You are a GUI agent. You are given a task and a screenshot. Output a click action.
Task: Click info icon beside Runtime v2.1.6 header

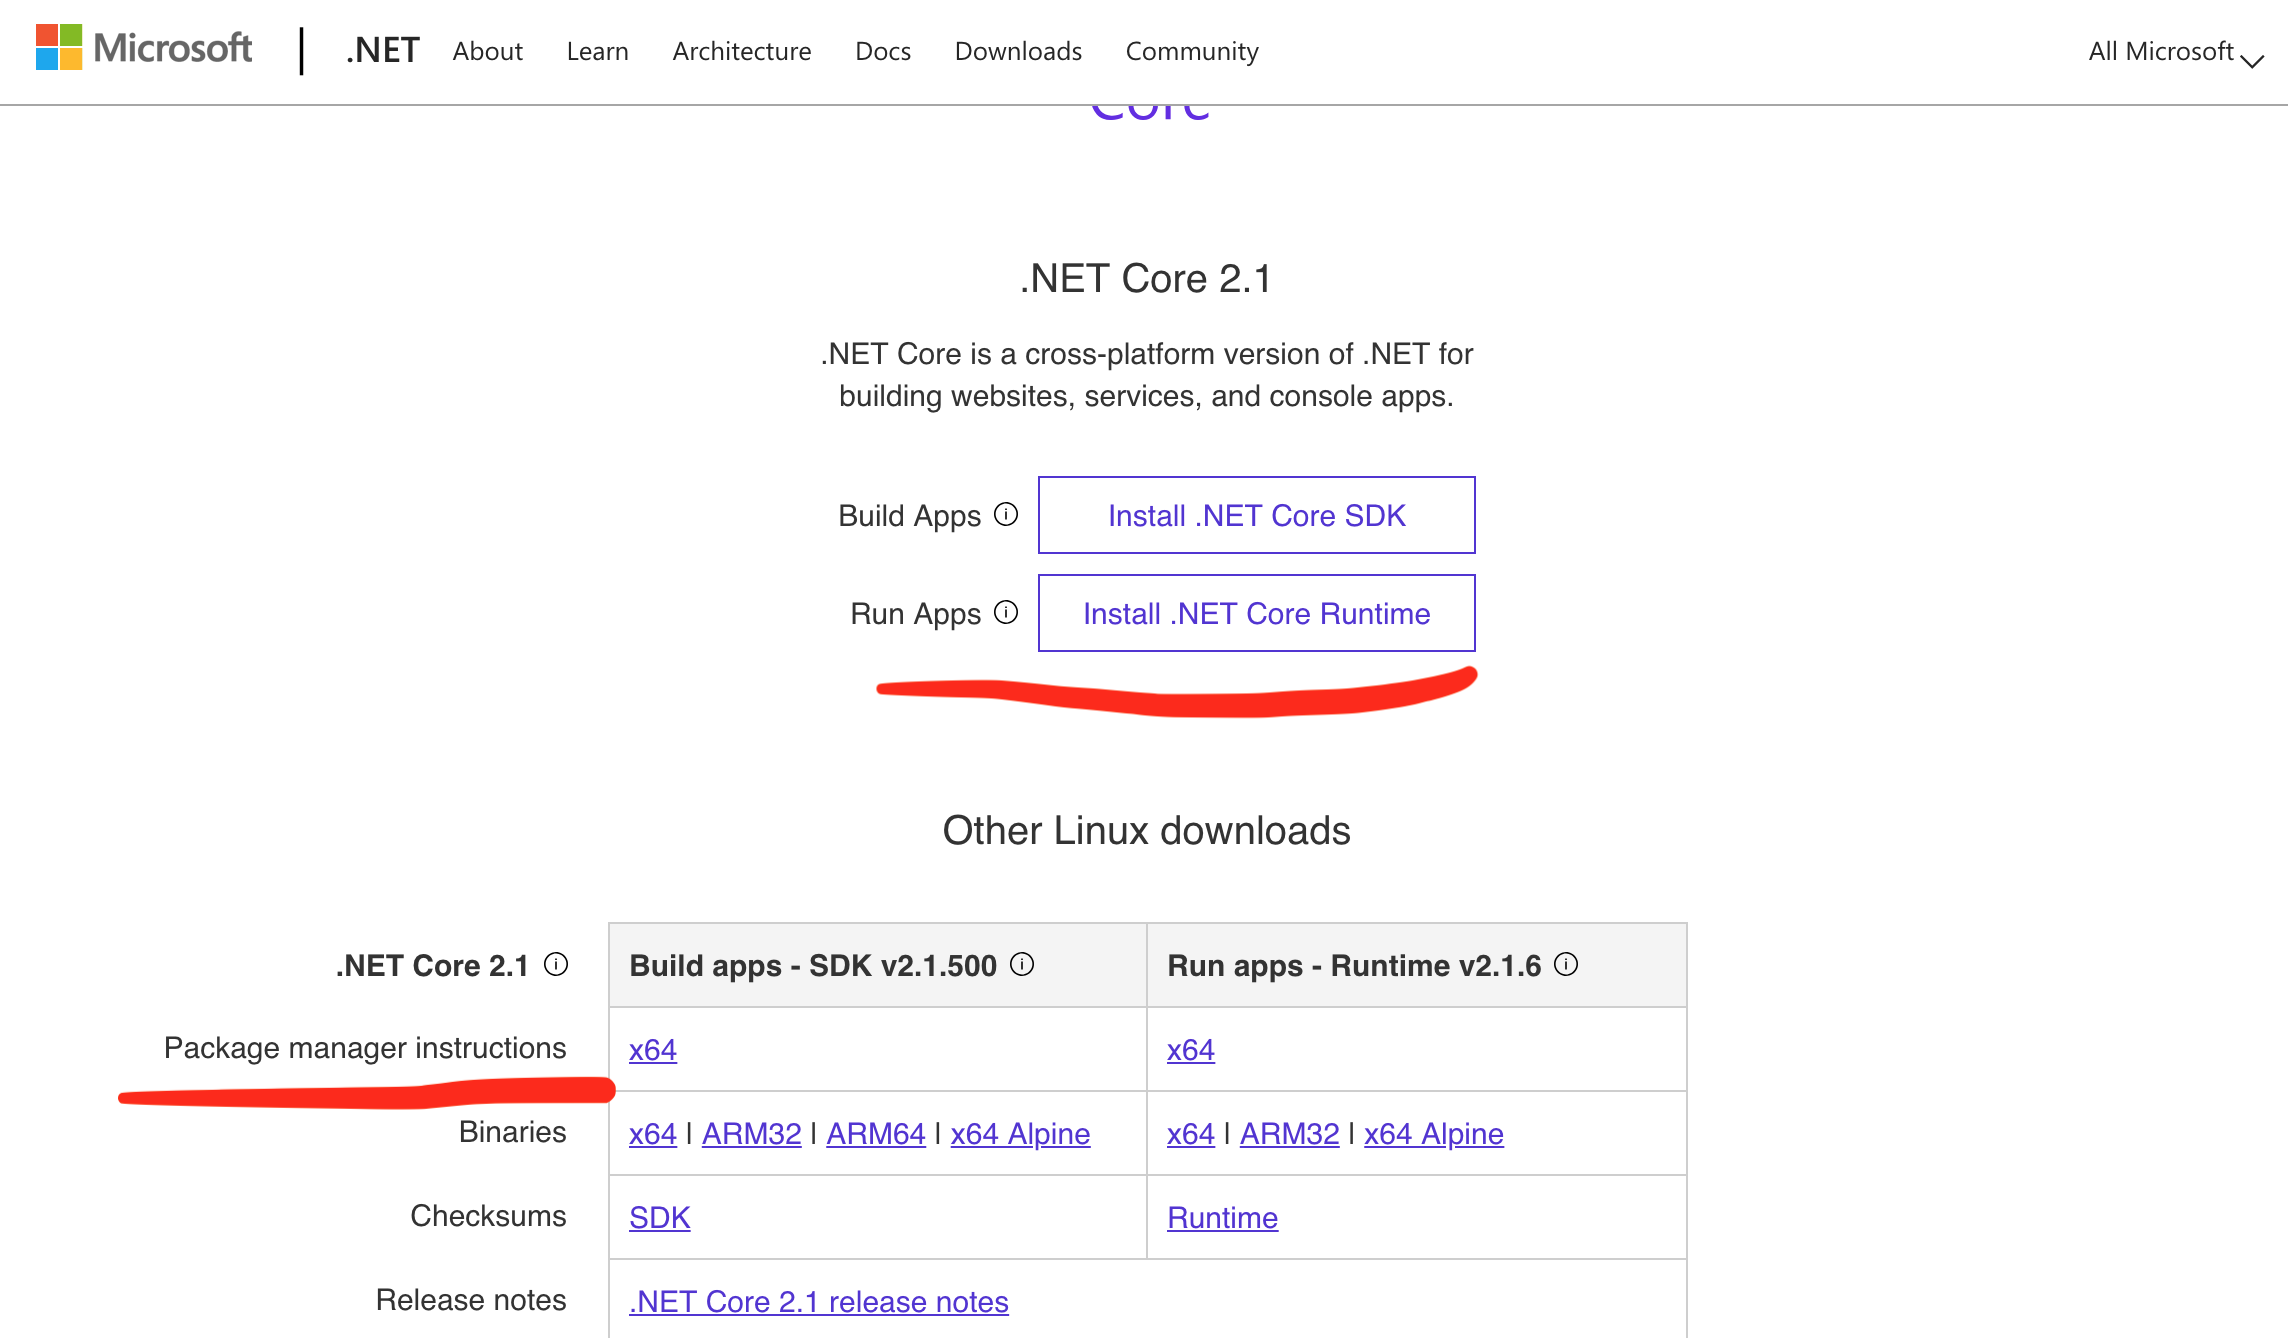tap(1566, 964)
